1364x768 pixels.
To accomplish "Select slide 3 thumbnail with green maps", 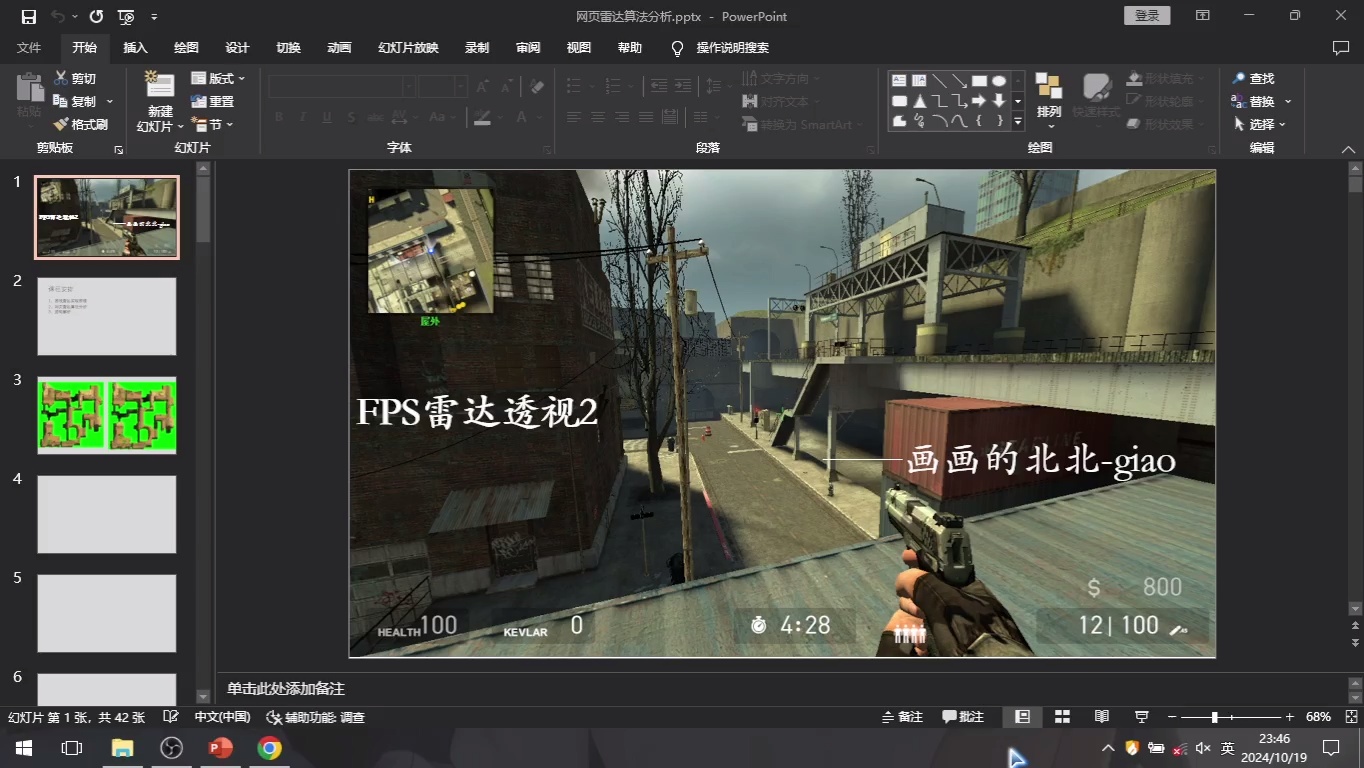I will click(x=107, y=415).
